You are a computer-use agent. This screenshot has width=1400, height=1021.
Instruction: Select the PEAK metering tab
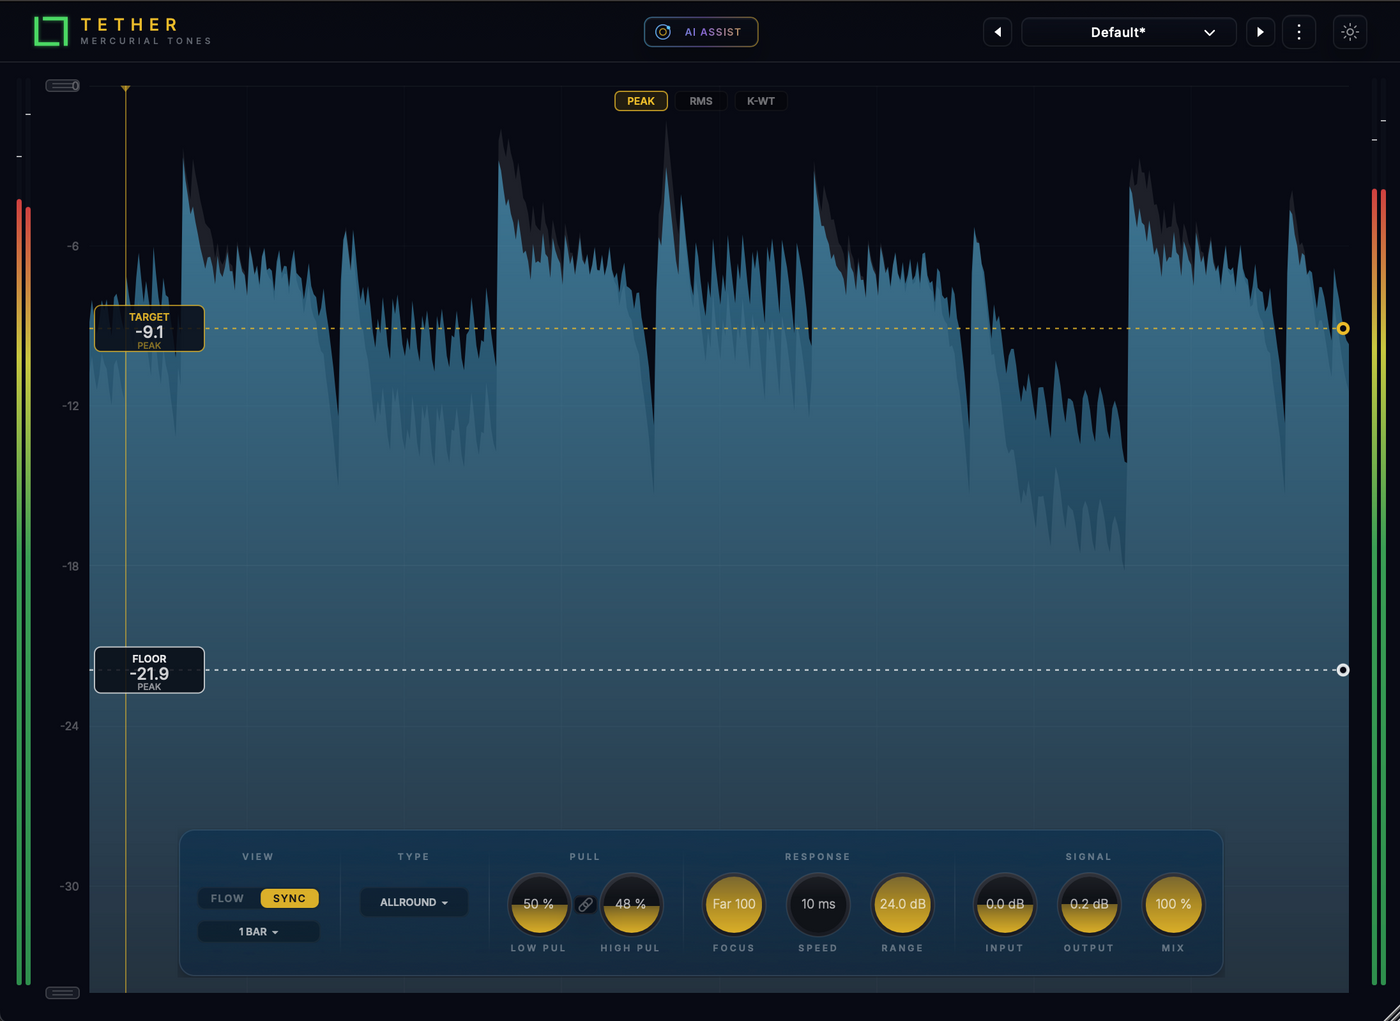pyautogui.click(x=641, y=101)
